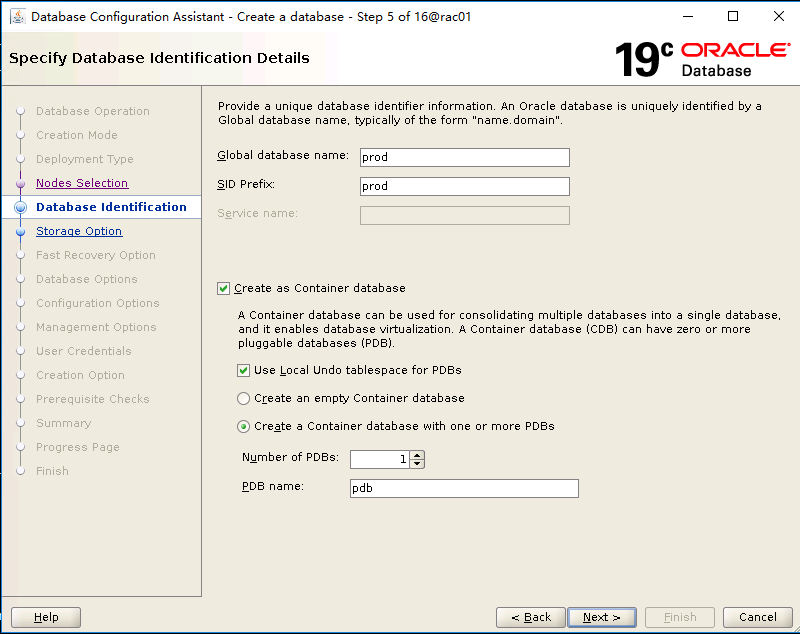Click the greyed-out Finish button
Screen dimensions: 800x634
click(680, 617)
